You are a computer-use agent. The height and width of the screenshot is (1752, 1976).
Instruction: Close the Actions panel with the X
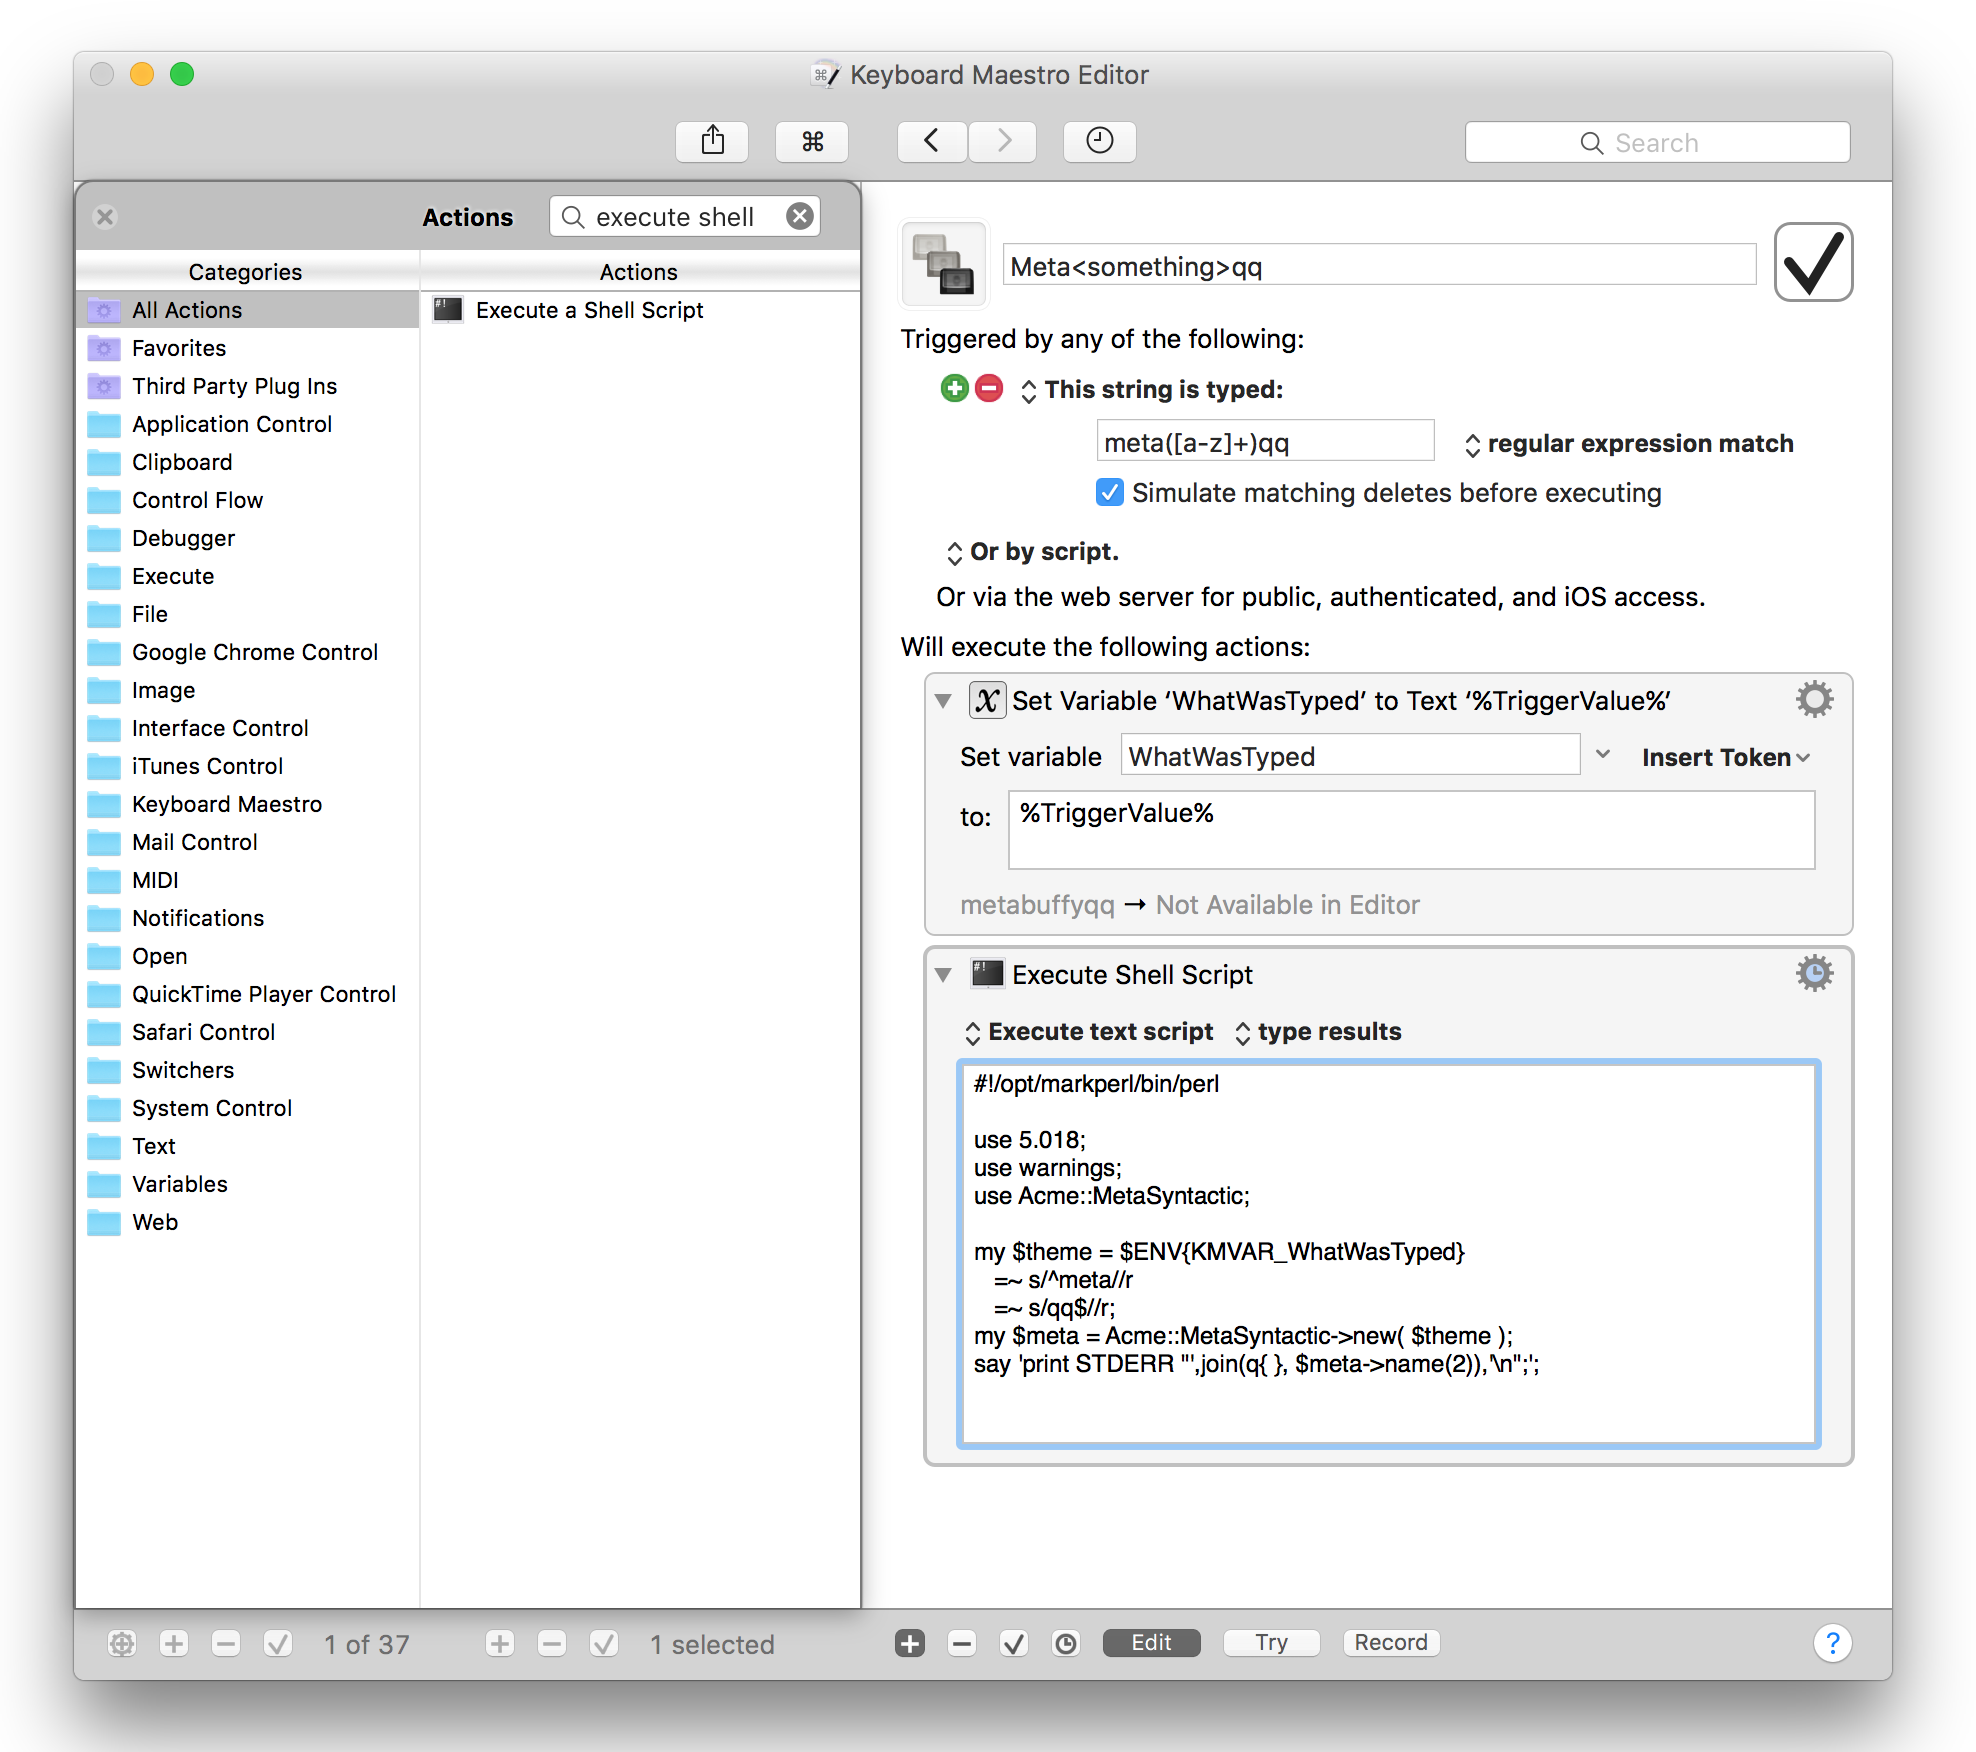tap(105, 217)
